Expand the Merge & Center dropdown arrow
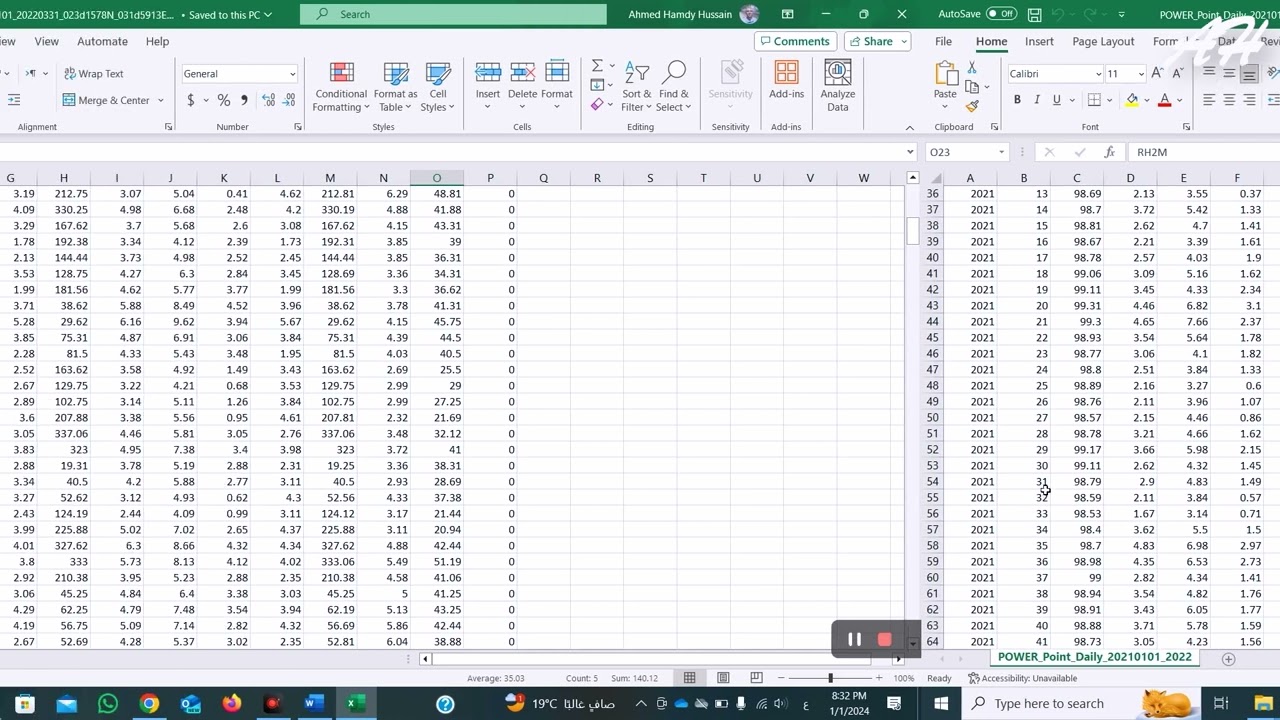 pyautogui.click(x=161, y=100)
